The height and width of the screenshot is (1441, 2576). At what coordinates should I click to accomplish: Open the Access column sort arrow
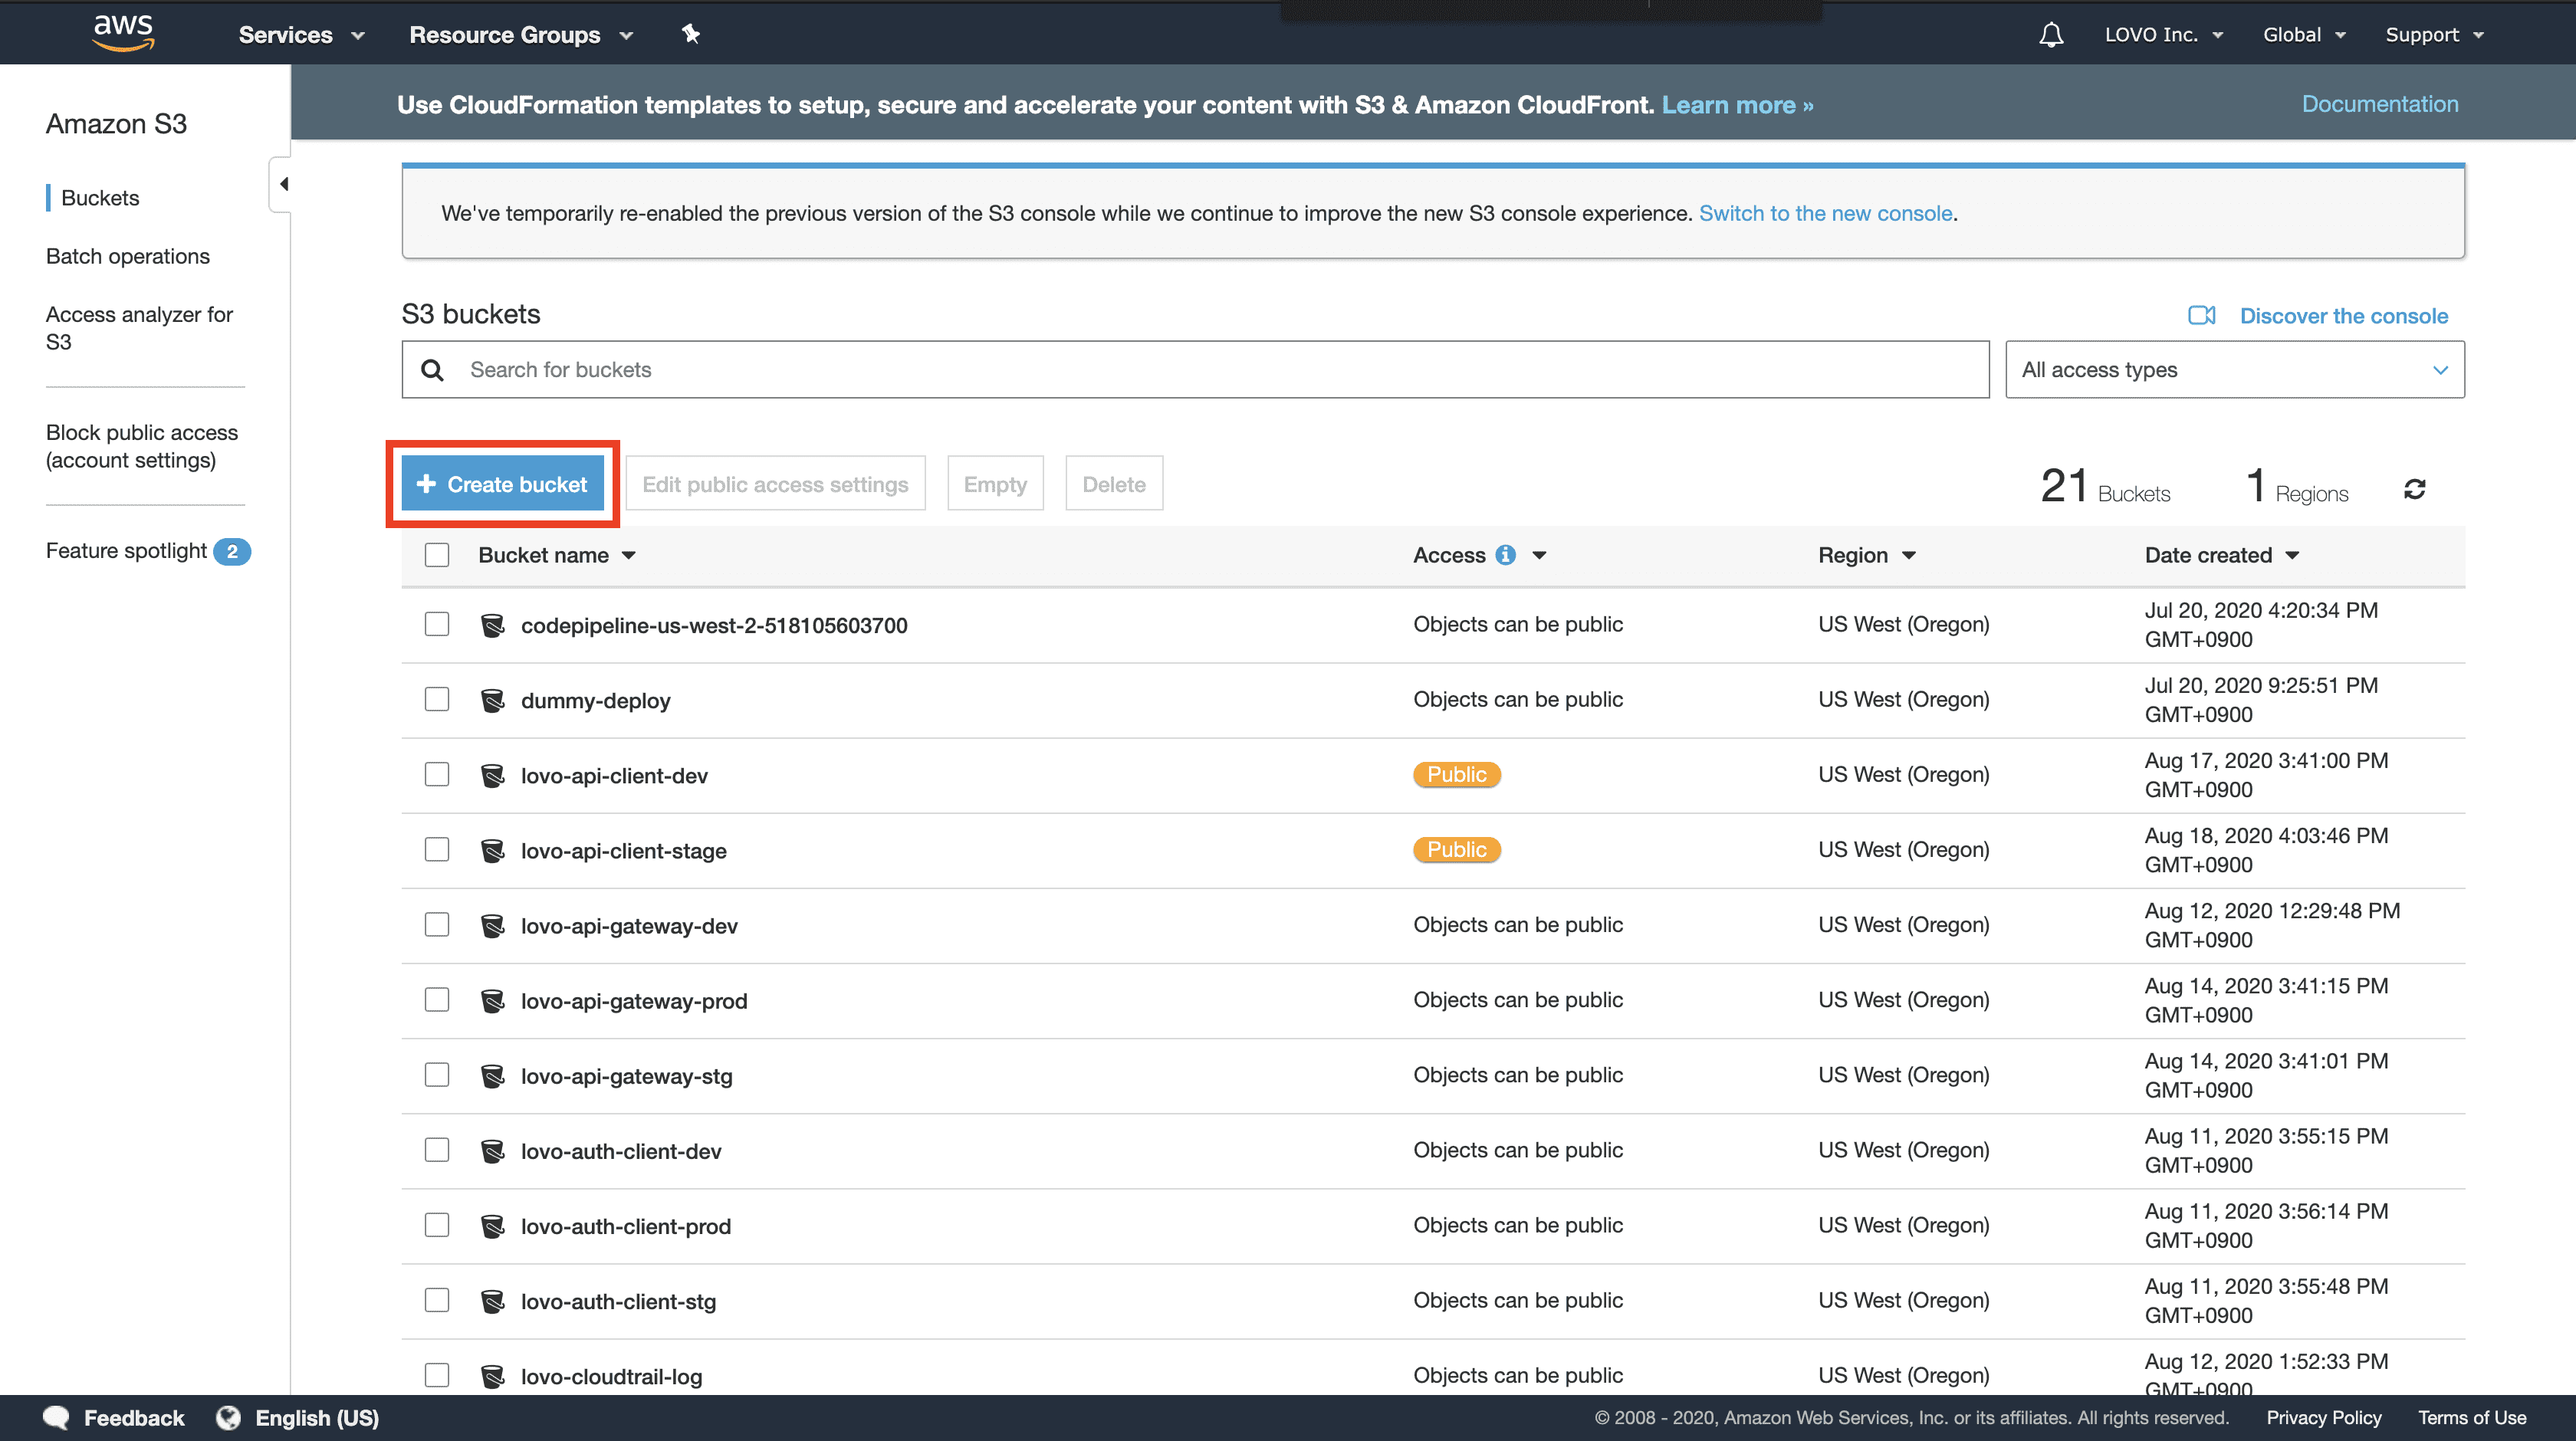[x=1539, y=555]
